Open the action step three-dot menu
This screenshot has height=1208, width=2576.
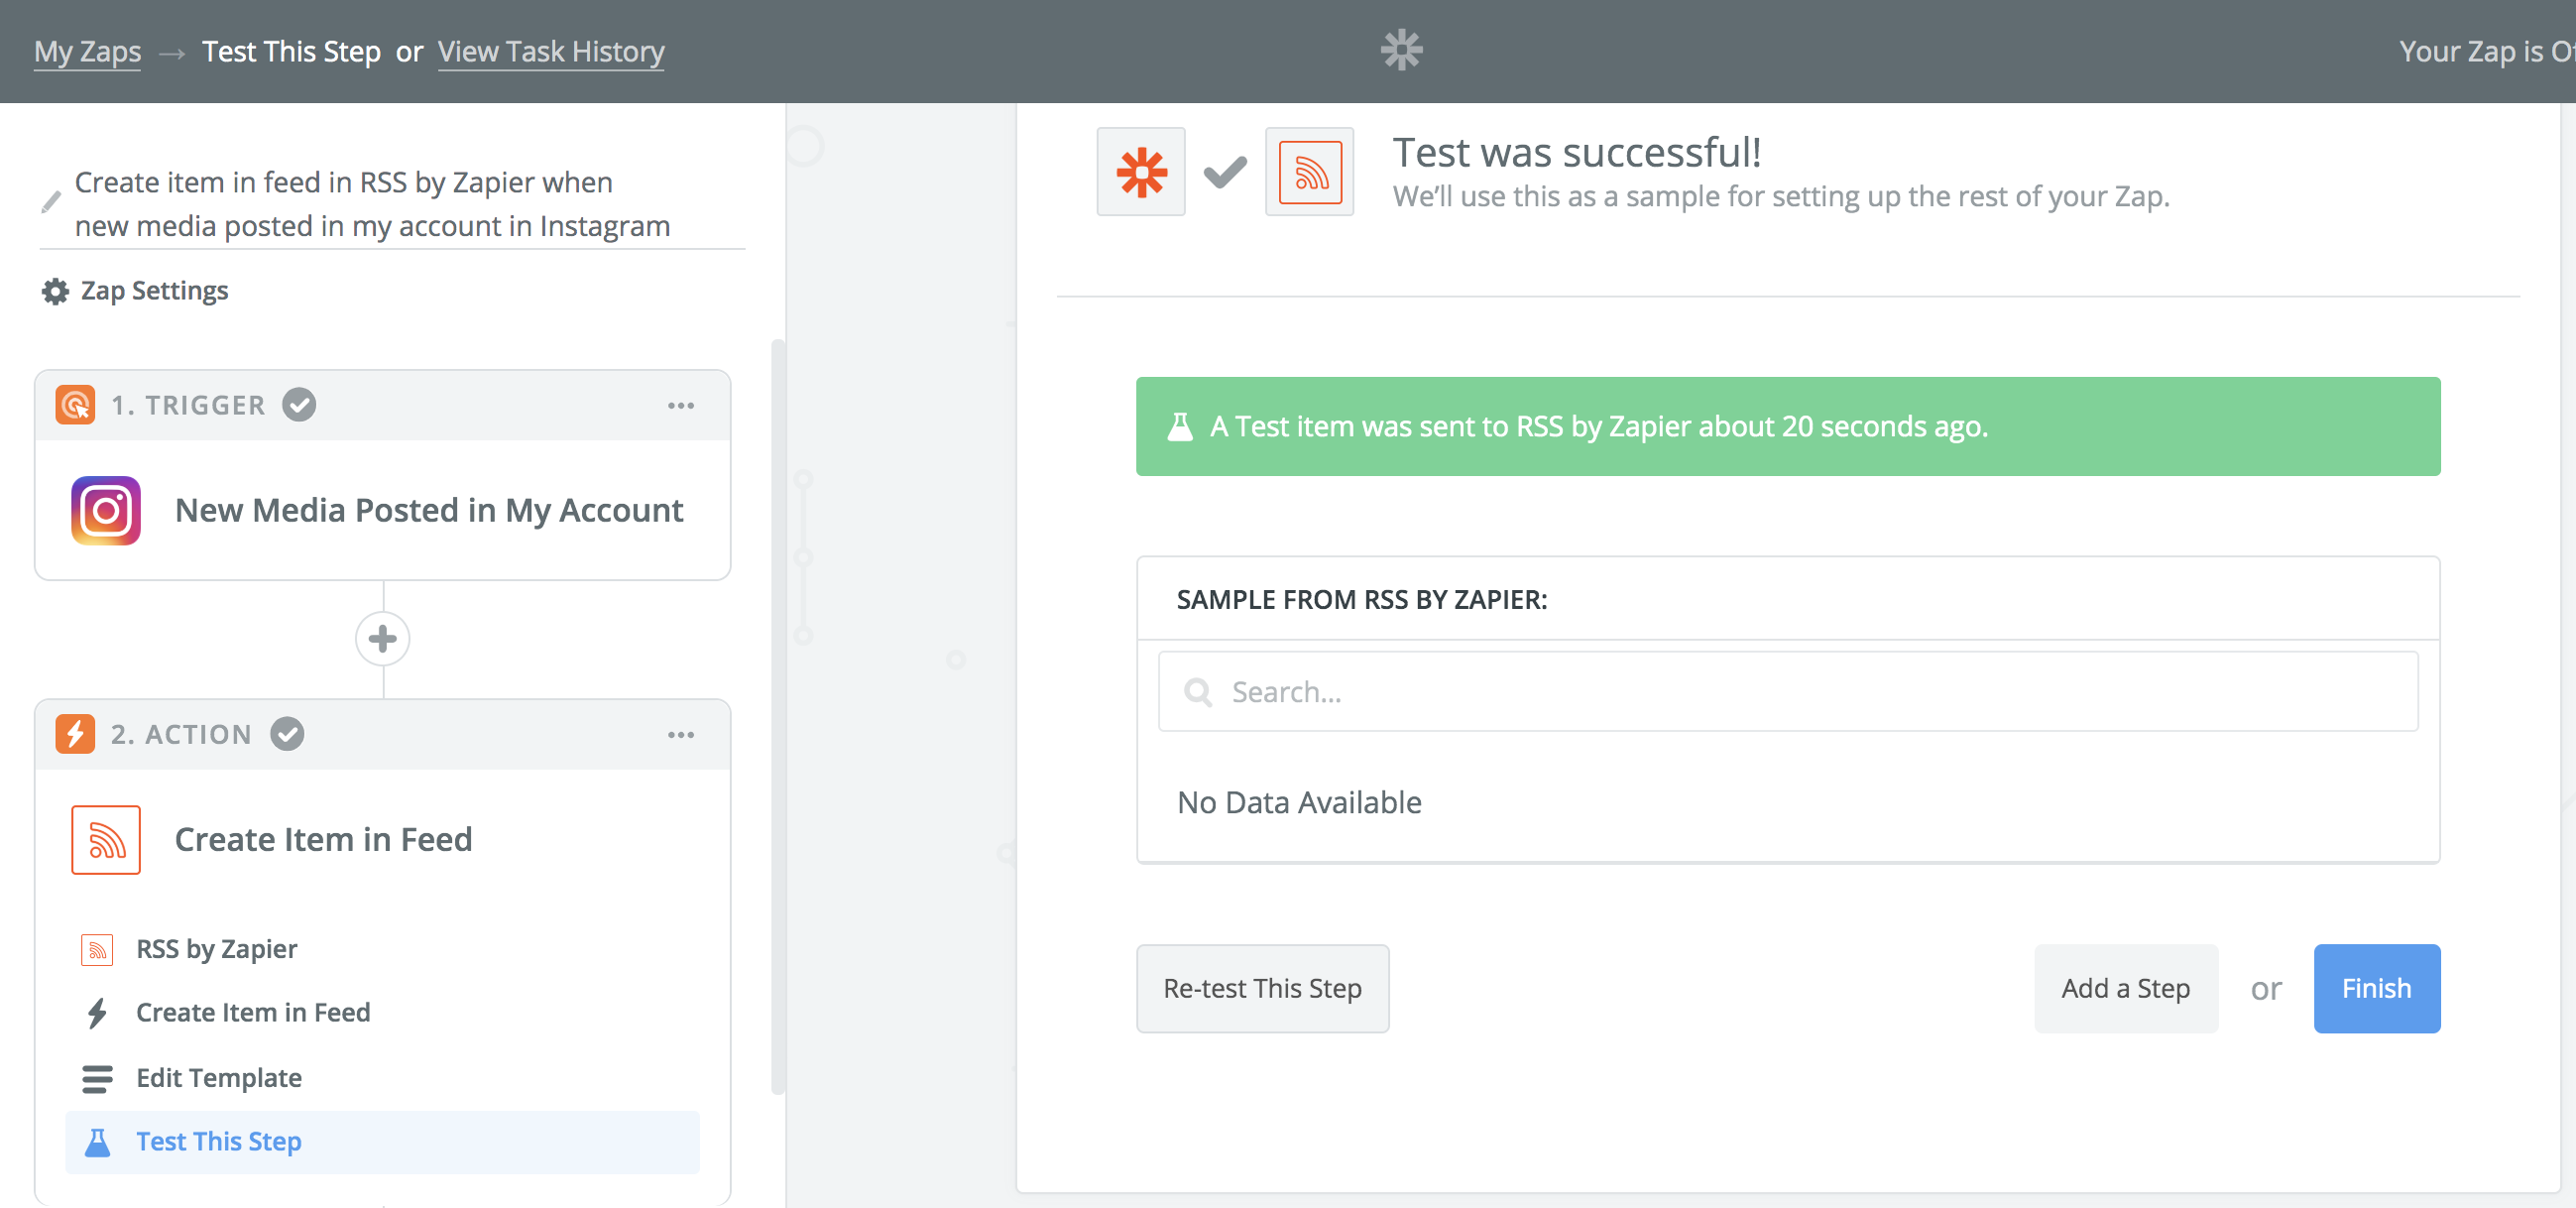coord(681,734)
